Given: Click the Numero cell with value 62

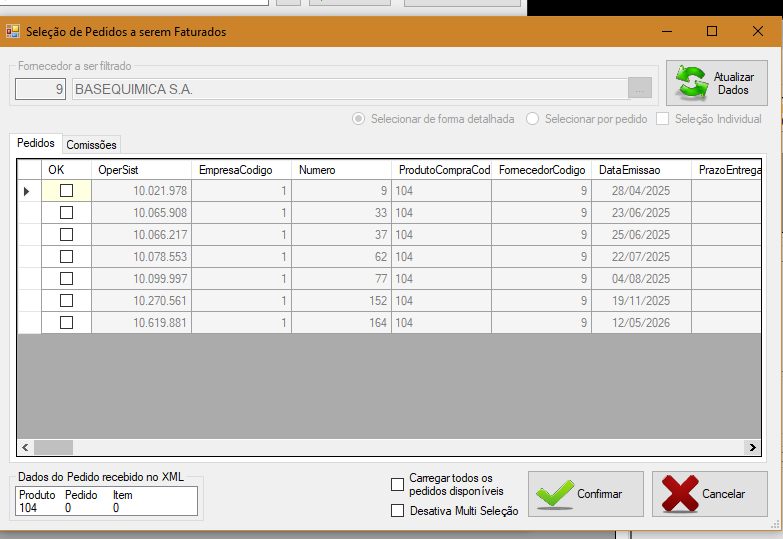Looking at the screenshot, I should [341, 257].
